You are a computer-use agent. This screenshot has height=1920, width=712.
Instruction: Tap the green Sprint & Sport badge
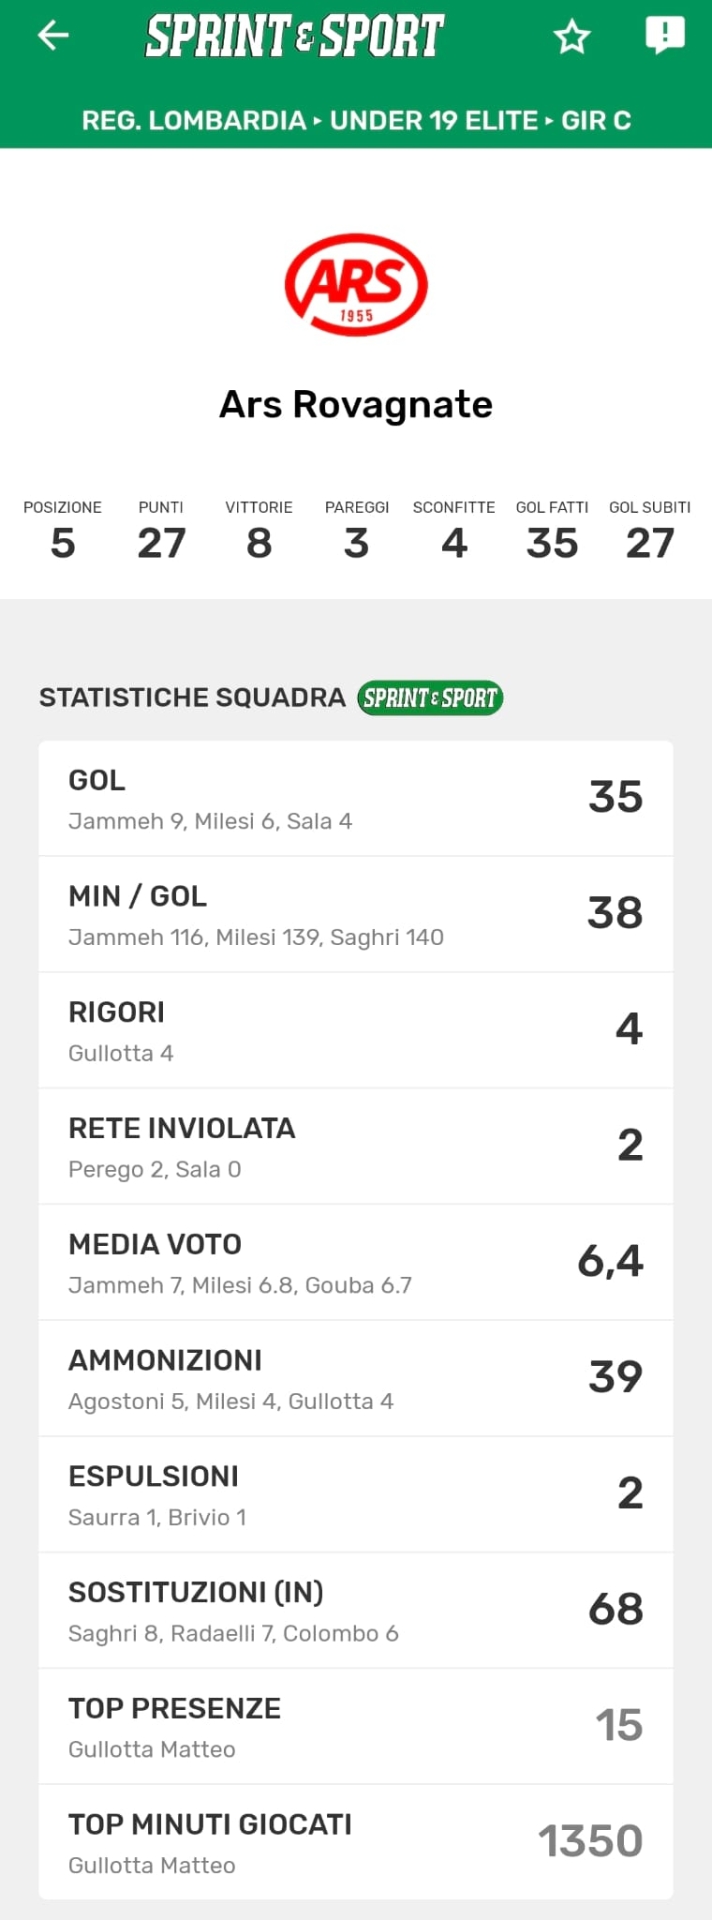click(430, 698)
